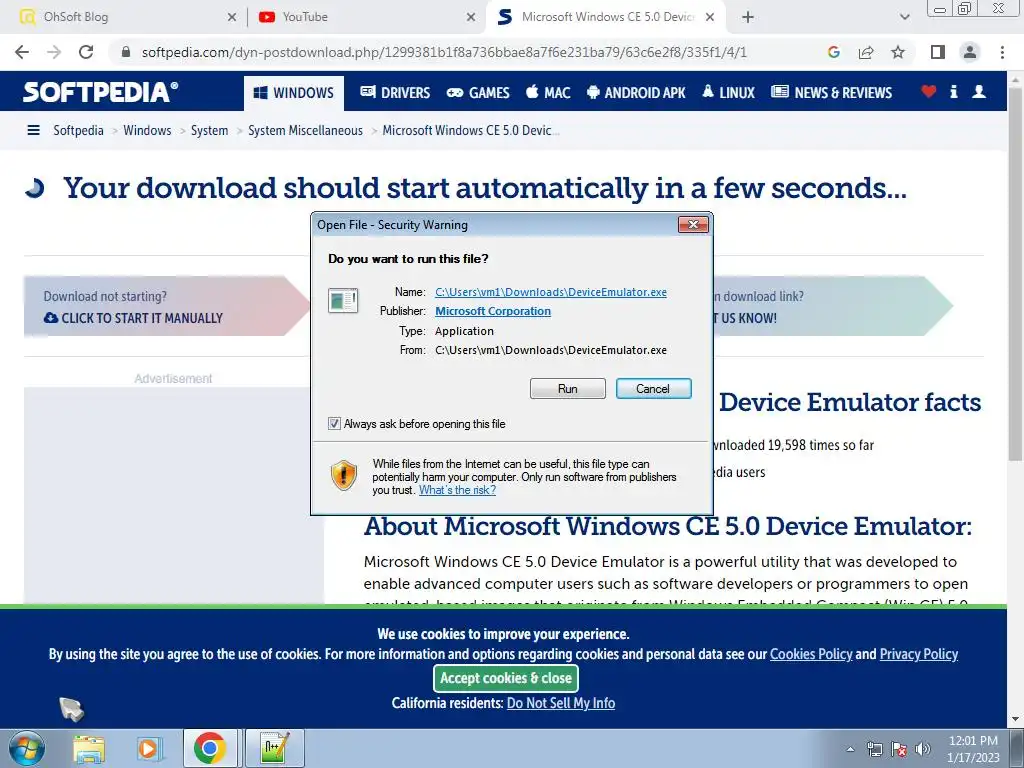Viewport: 1024px width, 768px height.
Task: Click the Softpedia logo
Action: coord(101,92)
